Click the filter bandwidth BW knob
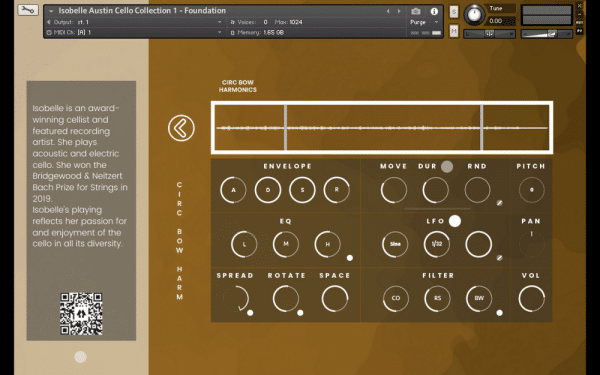 (479, 298)
